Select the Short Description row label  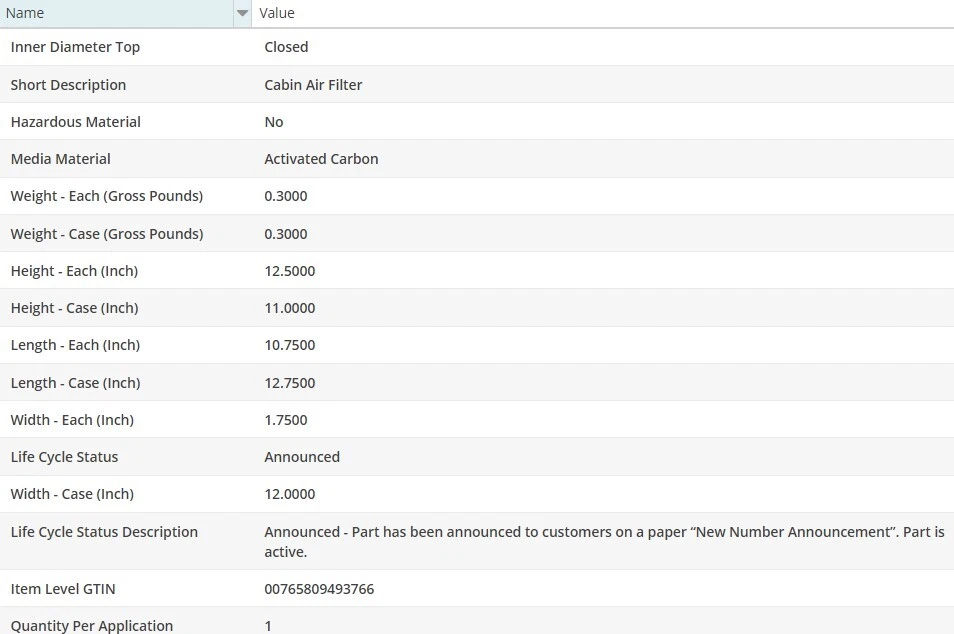click(x=68, y=85)
